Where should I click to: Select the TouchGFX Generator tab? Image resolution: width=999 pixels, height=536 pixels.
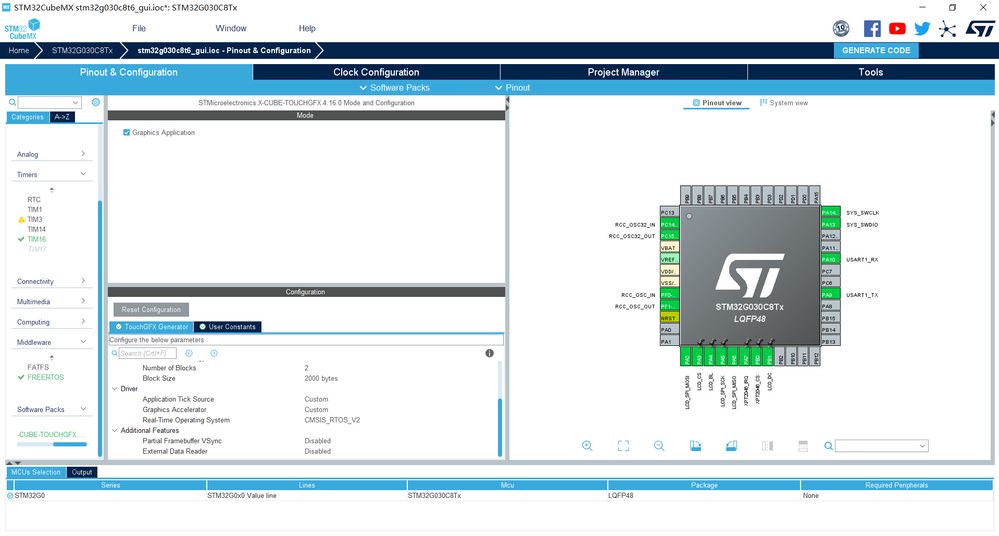click(x=152, y=327)
